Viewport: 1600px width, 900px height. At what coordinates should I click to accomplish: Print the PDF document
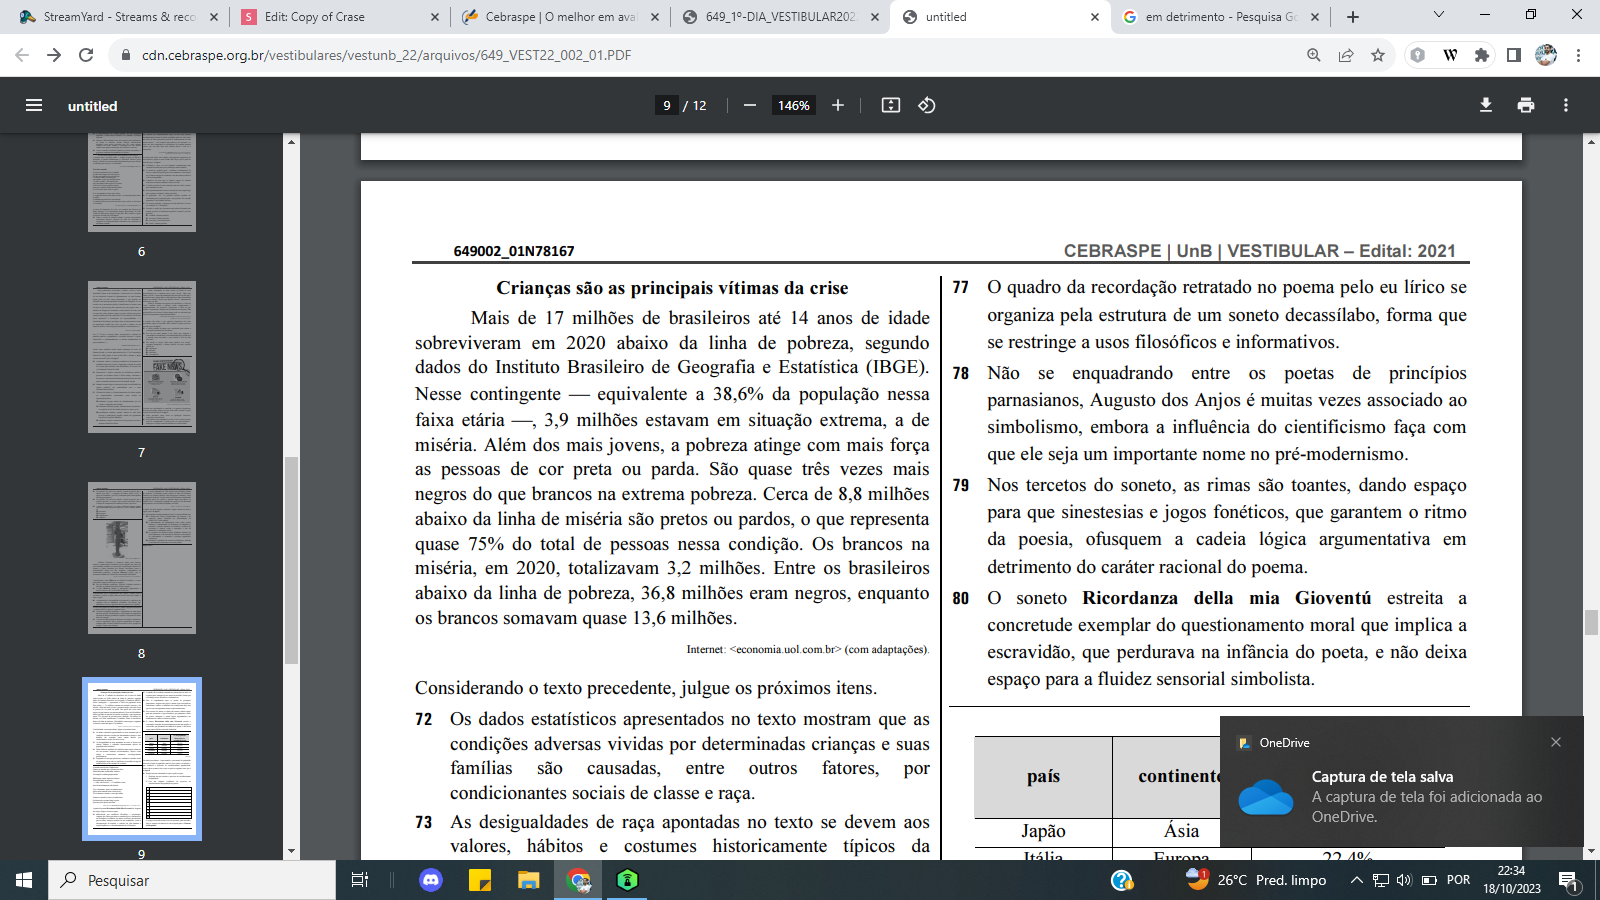(x=1526, y=105)
